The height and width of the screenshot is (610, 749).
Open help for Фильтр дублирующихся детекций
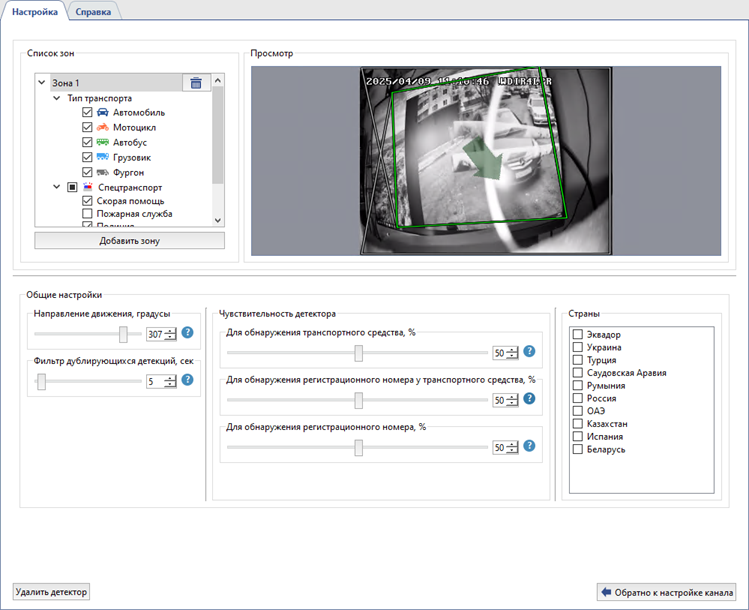coord(187,380)
